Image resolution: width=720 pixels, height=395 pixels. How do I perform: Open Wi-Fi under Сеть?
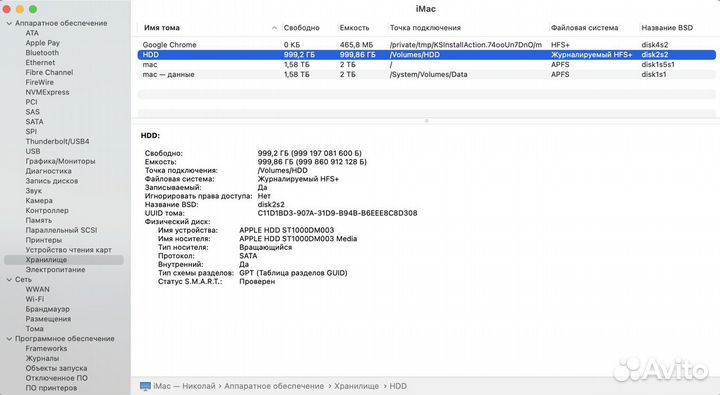[x=35, y=299]
